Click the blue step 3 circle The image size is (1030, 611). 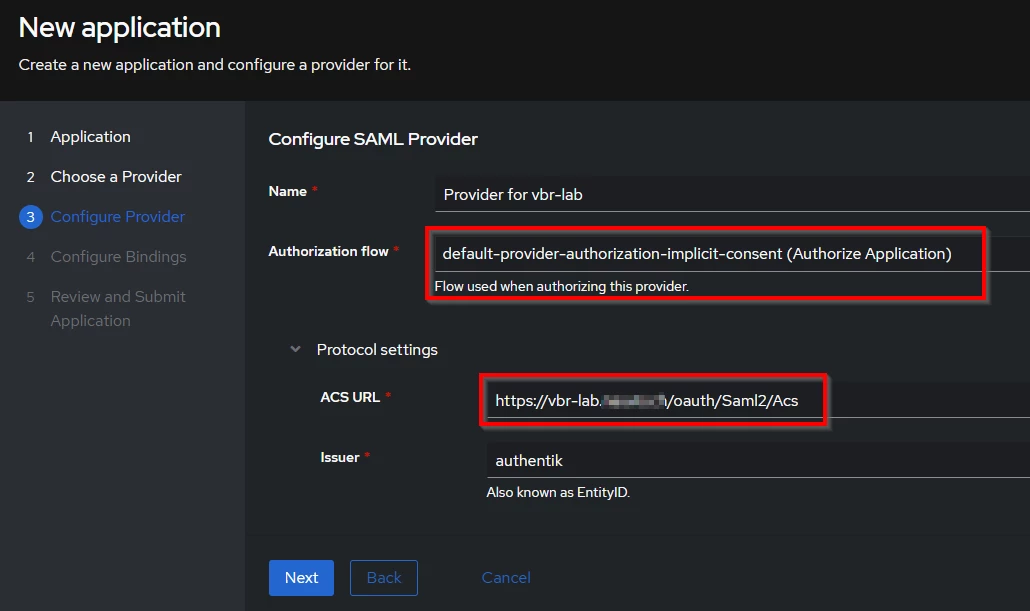click(31, 217)
